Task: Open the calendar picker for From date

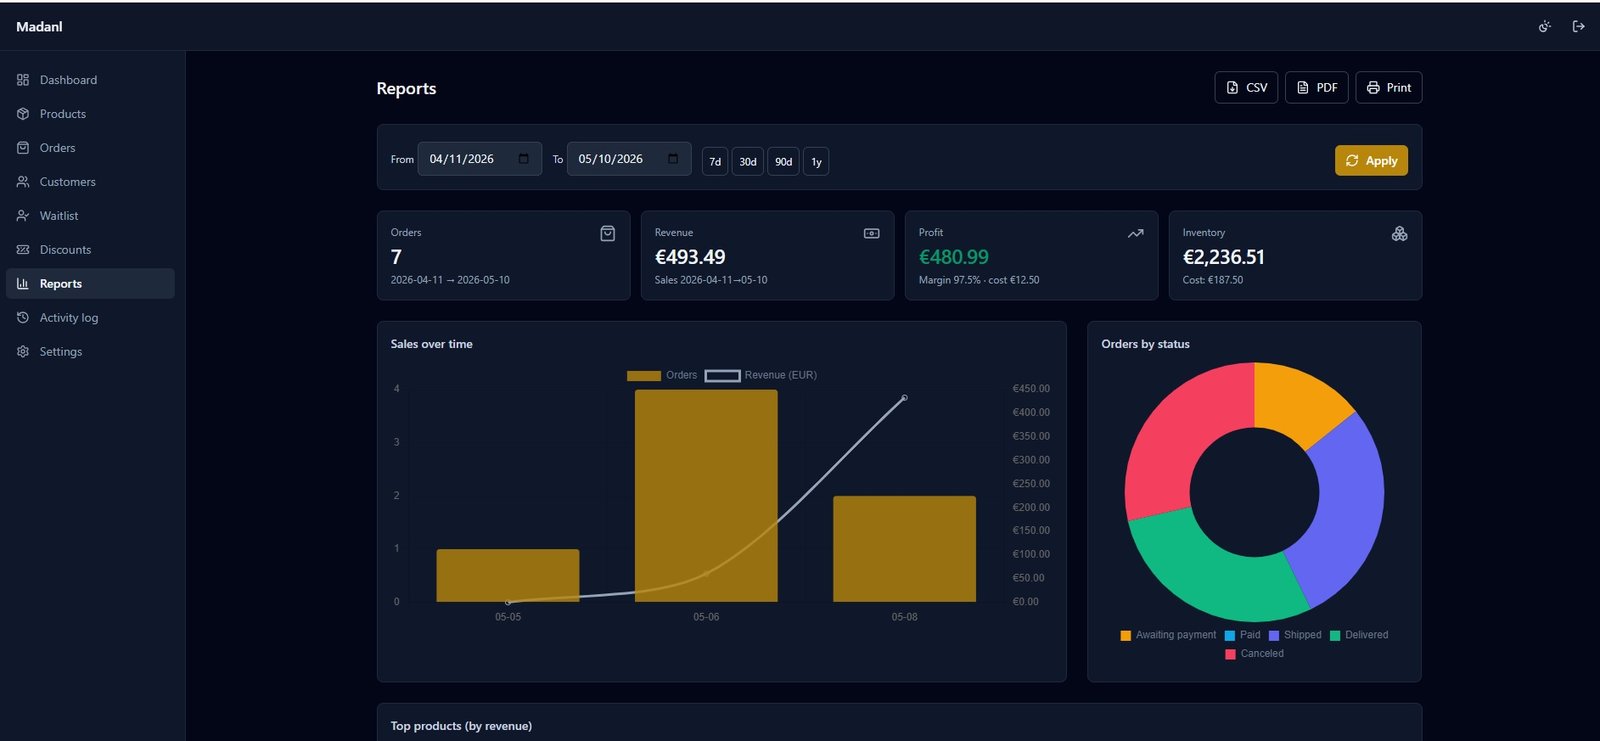Action: click(524, 159)
